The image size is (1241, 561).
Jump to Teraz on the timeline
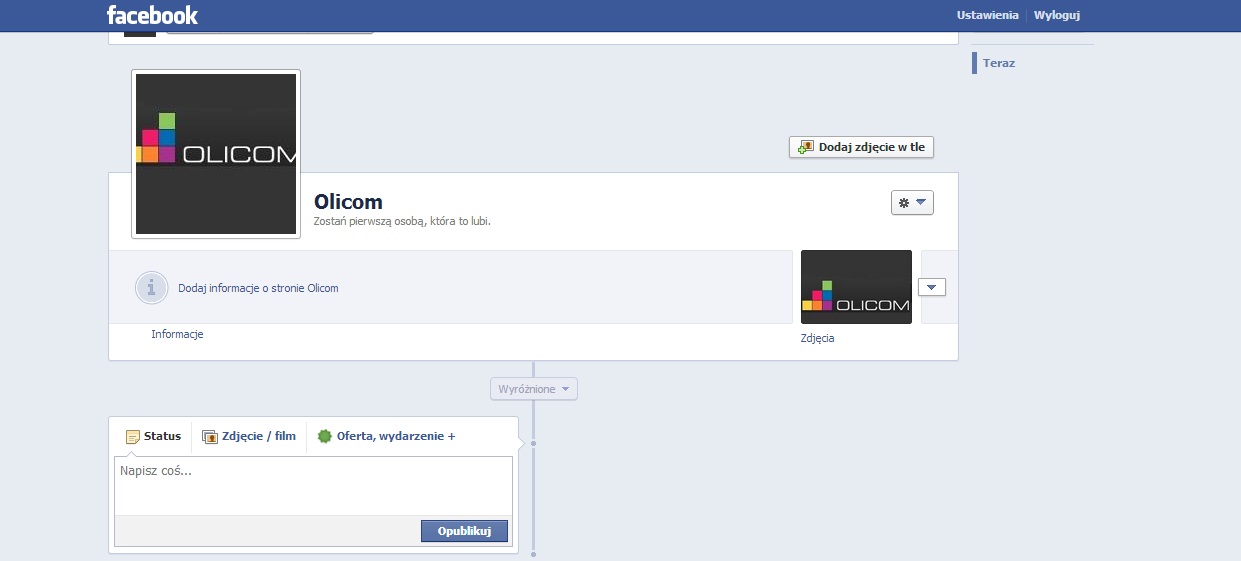point(998,63)
